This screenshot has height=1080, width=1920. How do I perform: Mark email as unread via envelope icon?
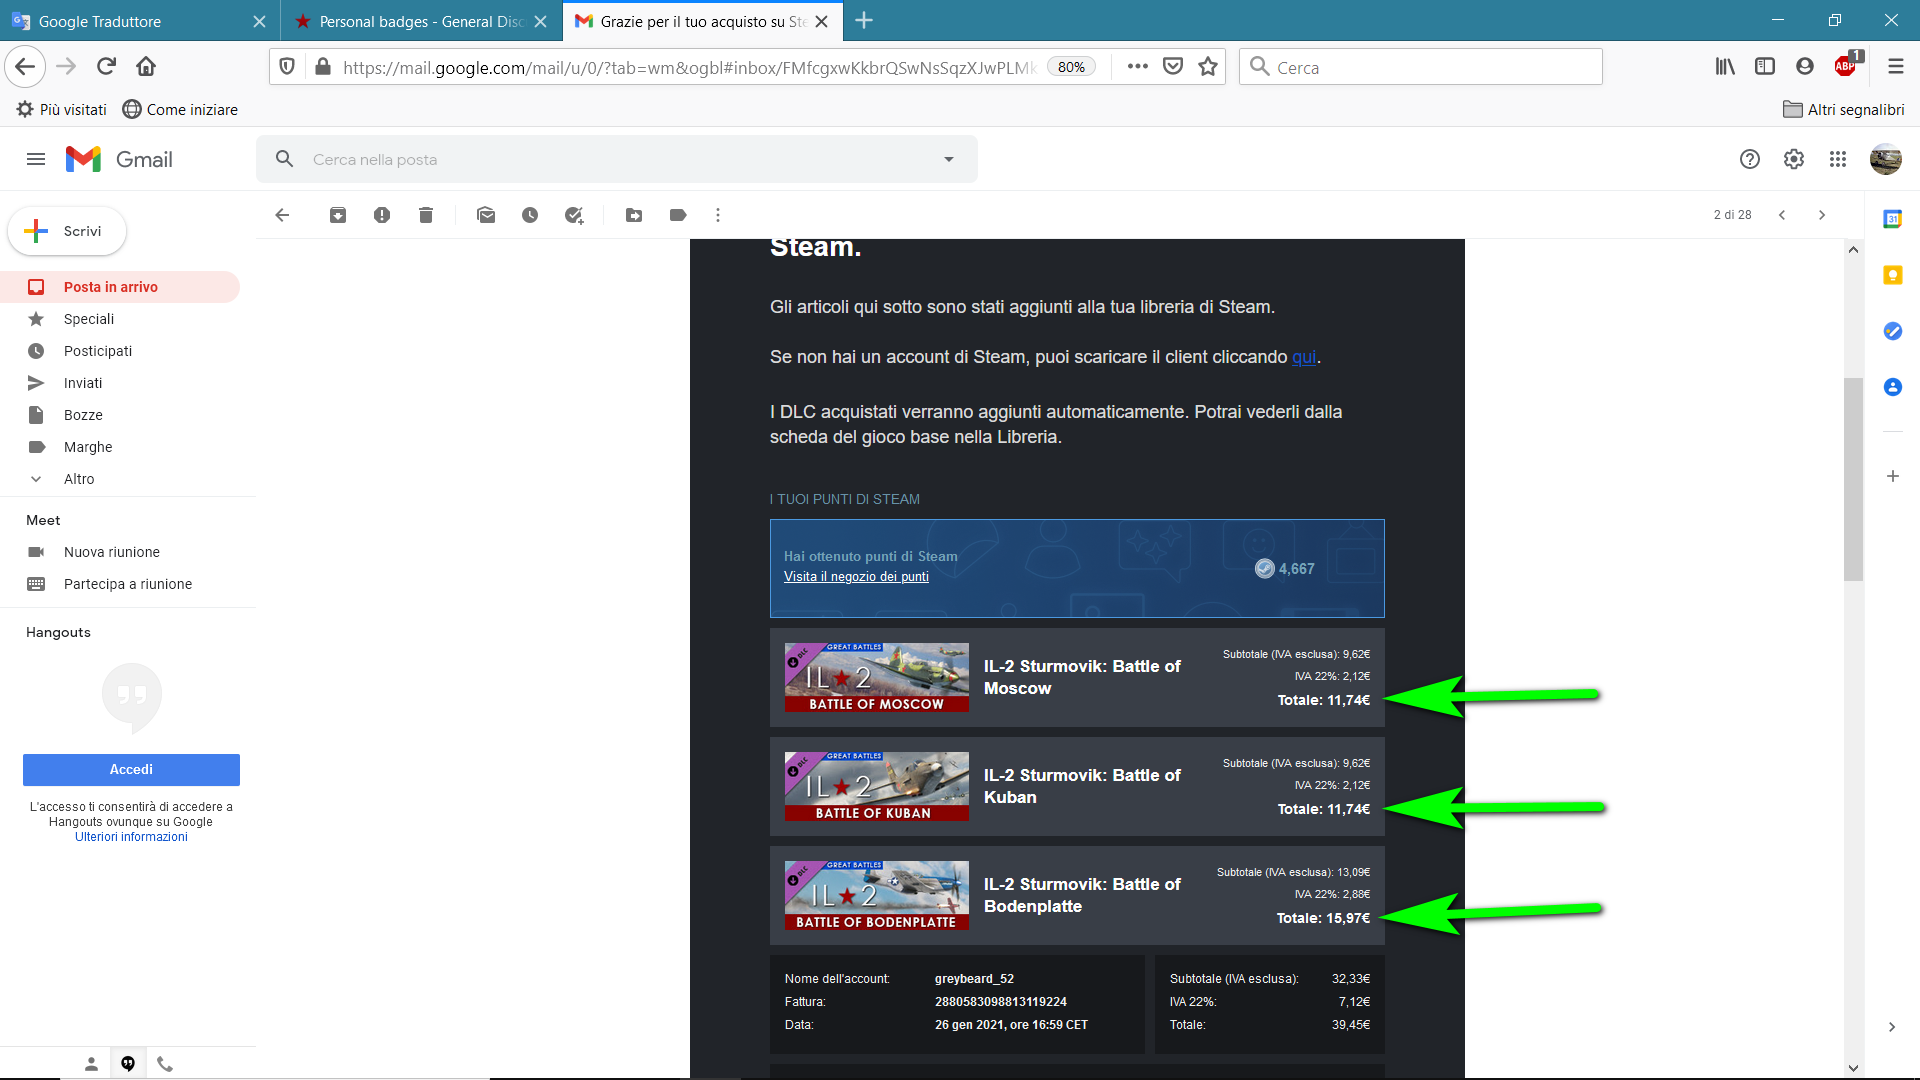pyautogui.click(x=486, y=215)
